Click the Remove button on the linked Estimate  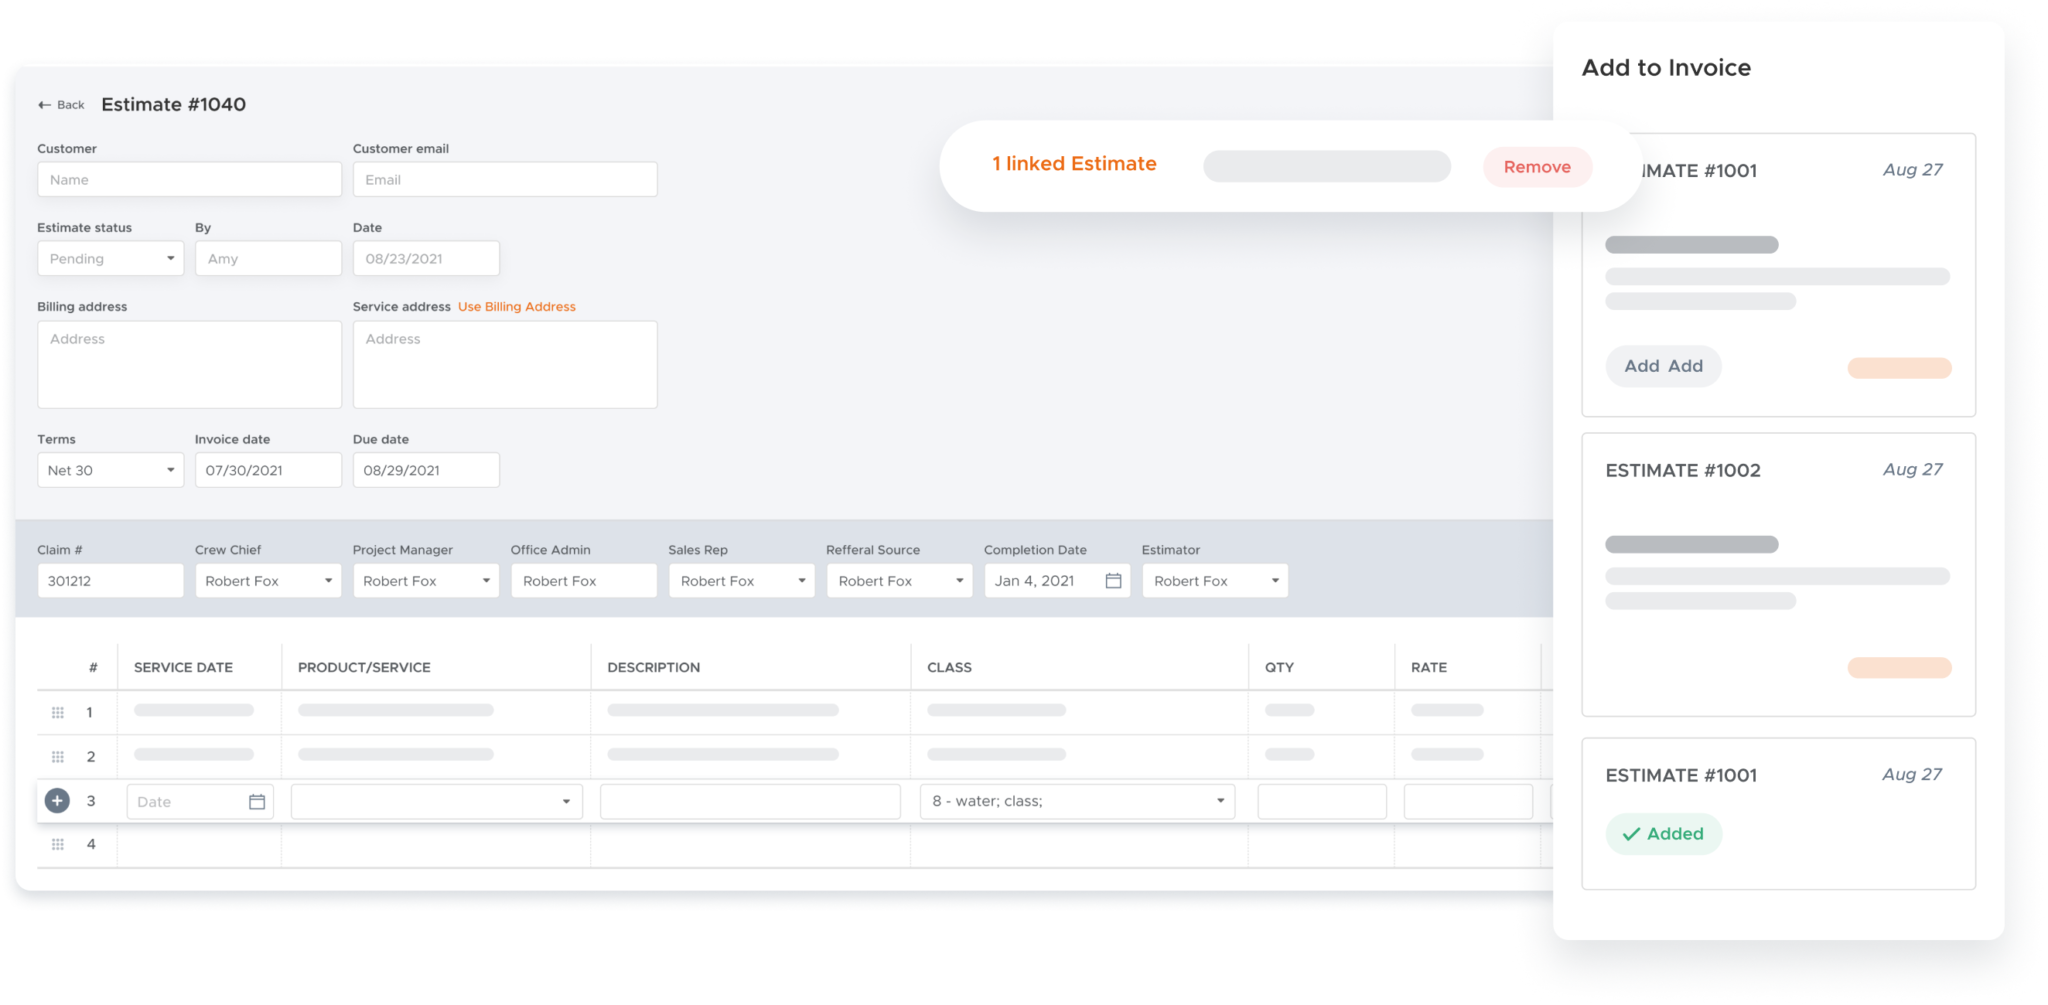point(1537,166)
